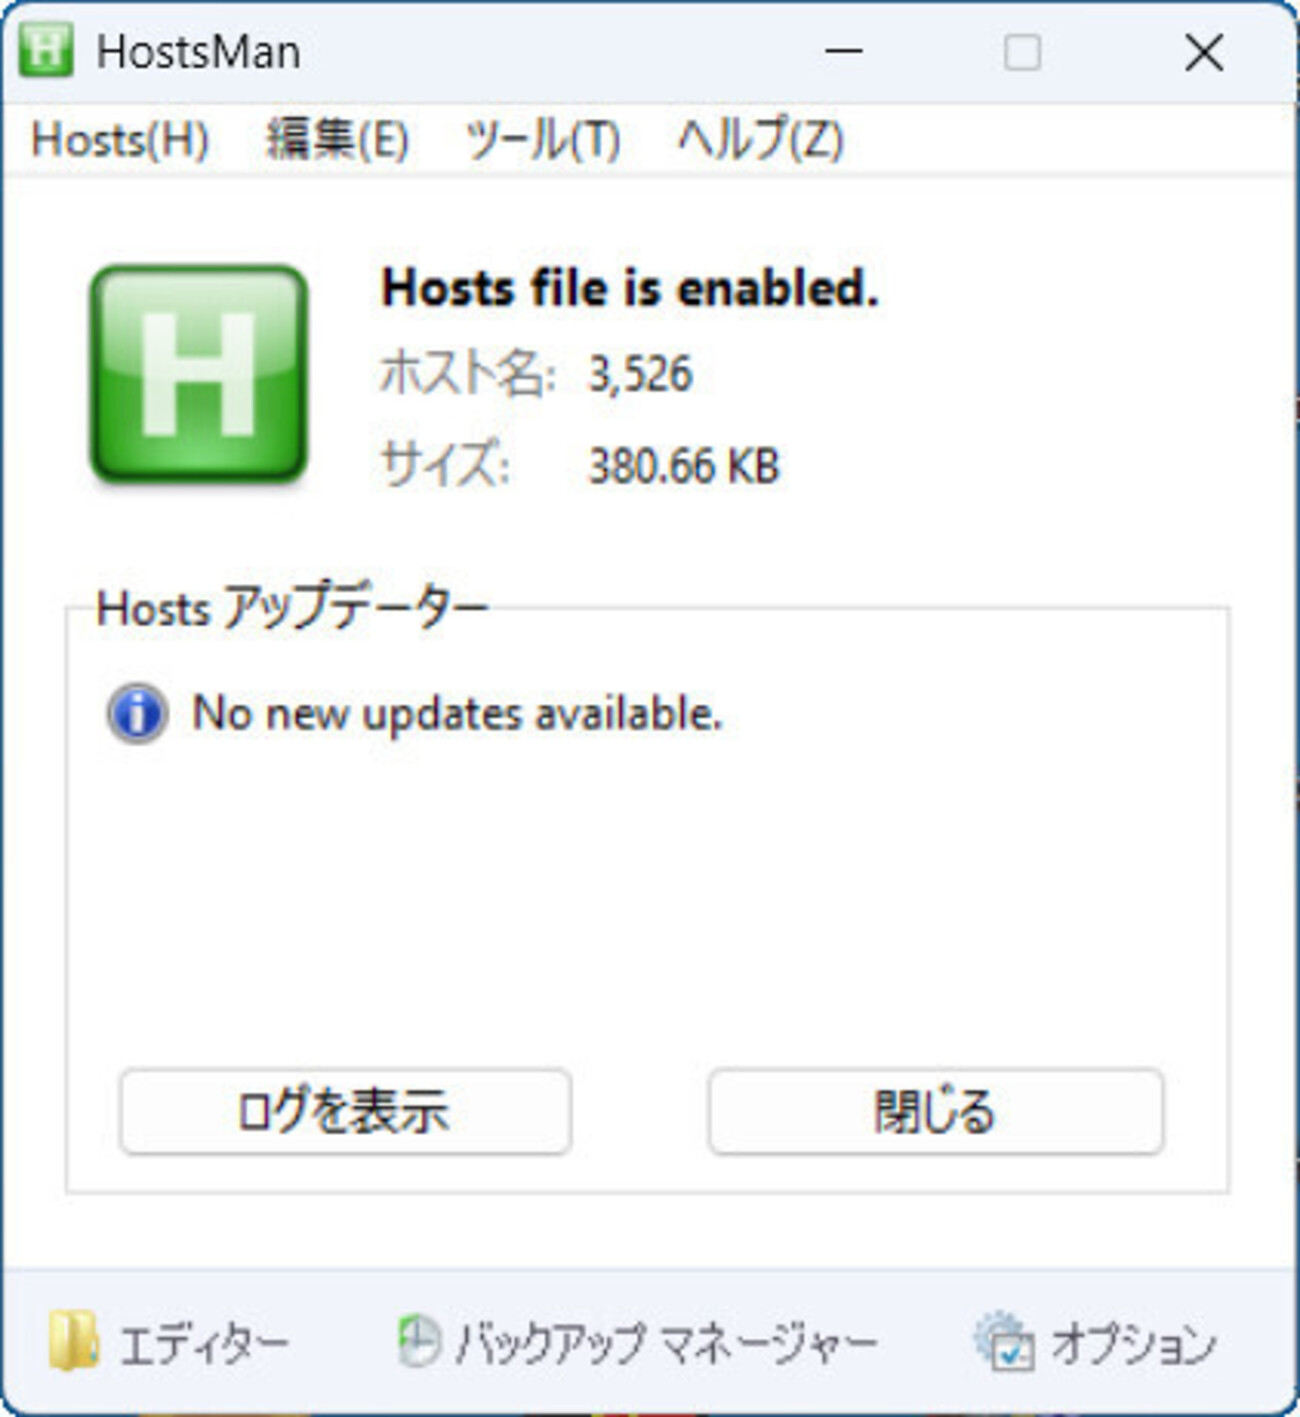The image size is (1300, 1417).
Task: Click the ホスト名 count value 3,526
Action: tap(640, 375)
